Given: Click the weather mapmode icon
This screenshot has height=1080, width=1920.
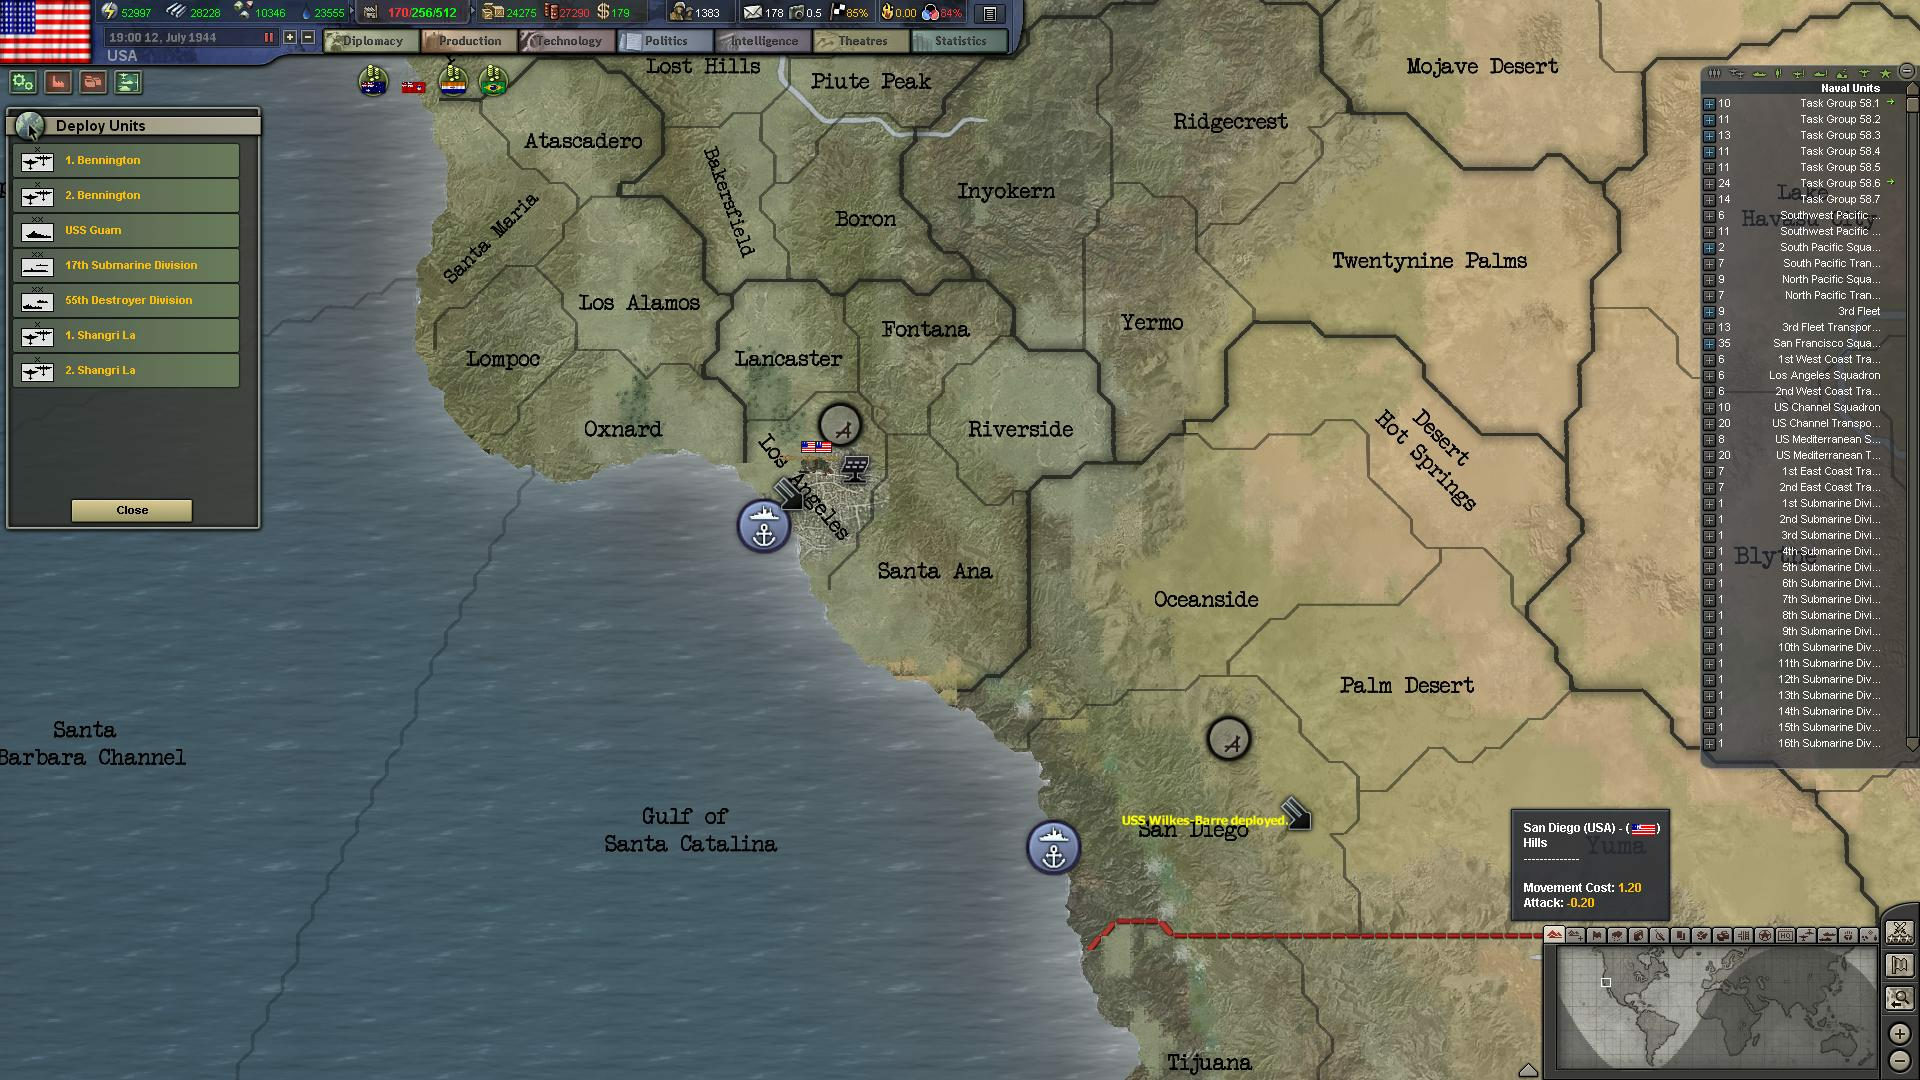Looking at the screenshot, I should (x=1617, y=936).
